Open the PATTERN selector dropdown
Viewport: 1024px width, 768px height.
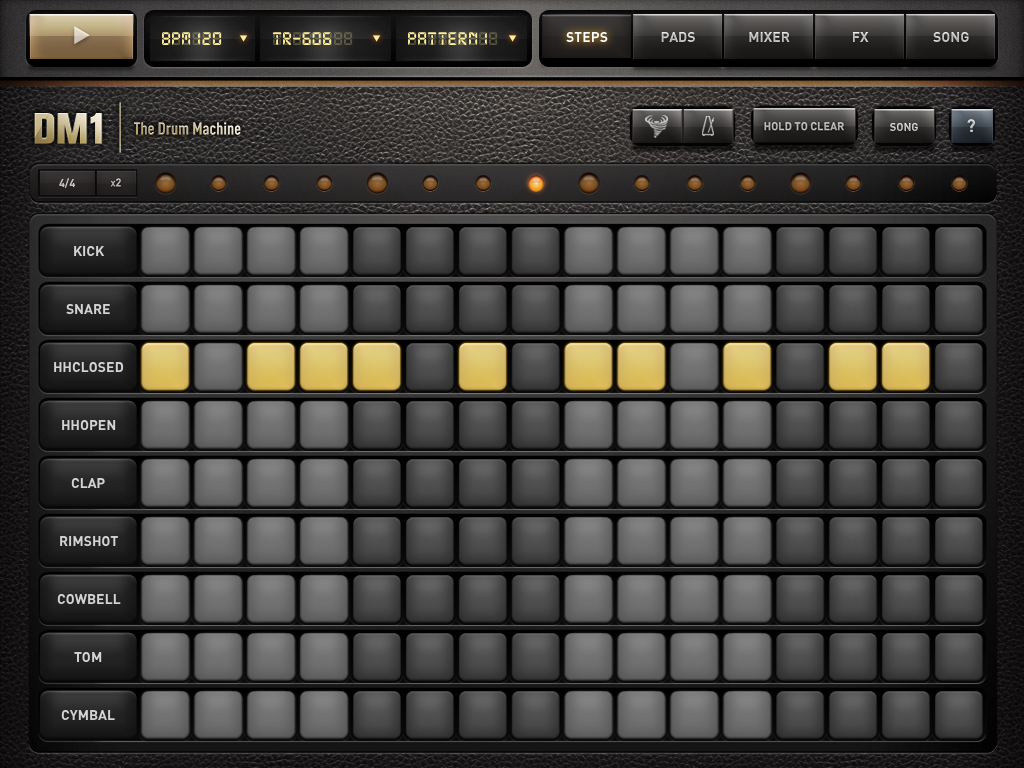[x=461, y=39]
